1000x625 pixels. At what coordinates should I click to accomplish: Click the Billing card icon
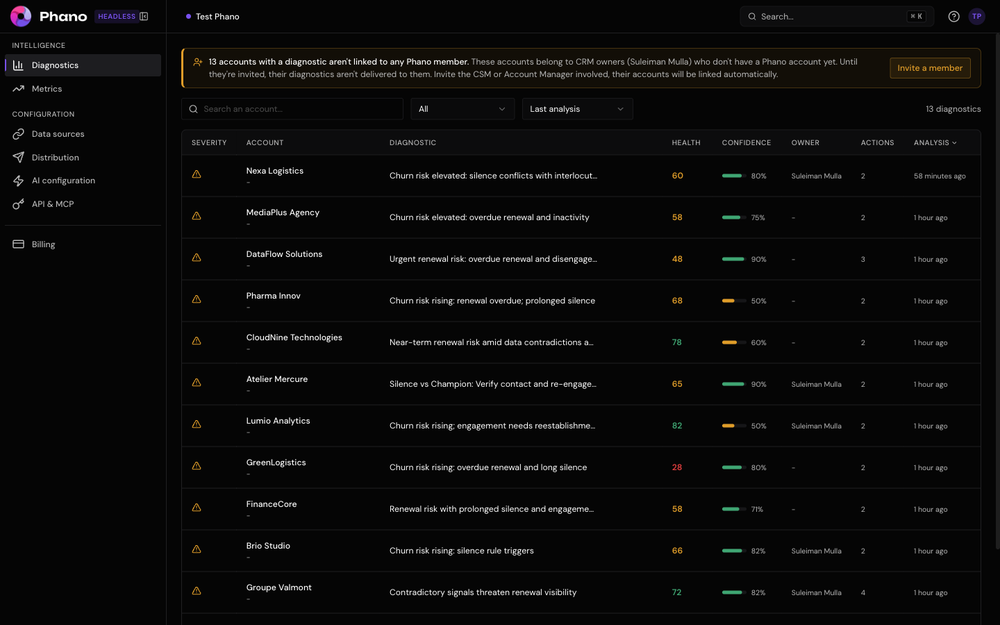click(x=18, y=244)
